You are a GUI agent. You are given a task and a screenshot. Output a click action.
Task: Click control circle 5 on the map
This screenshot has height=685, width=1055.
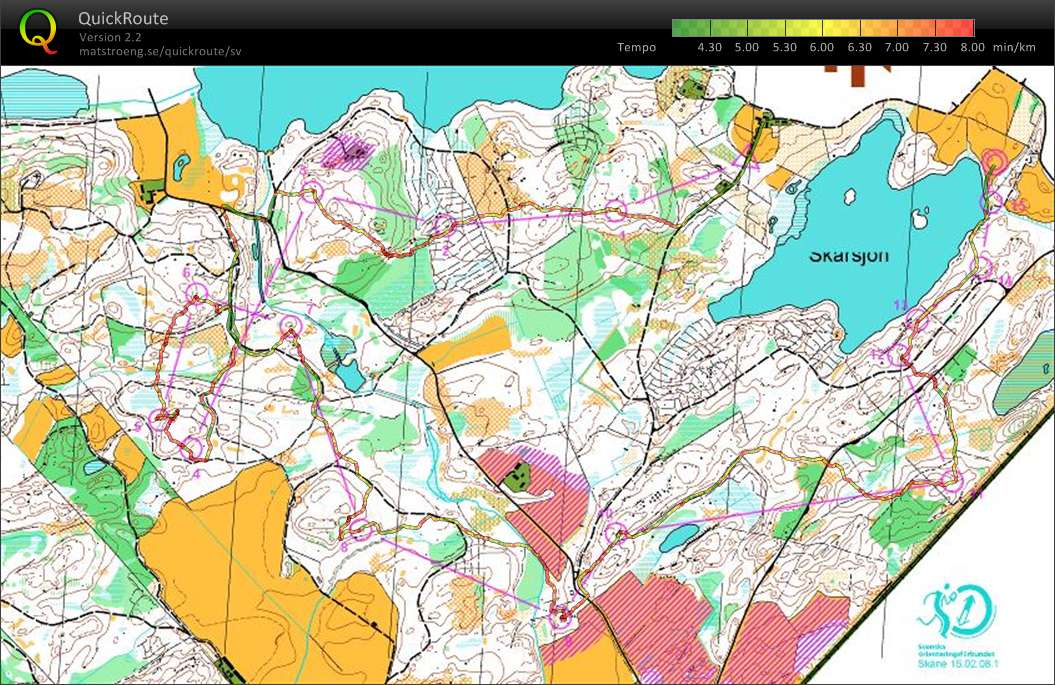[x=159, y=420]
